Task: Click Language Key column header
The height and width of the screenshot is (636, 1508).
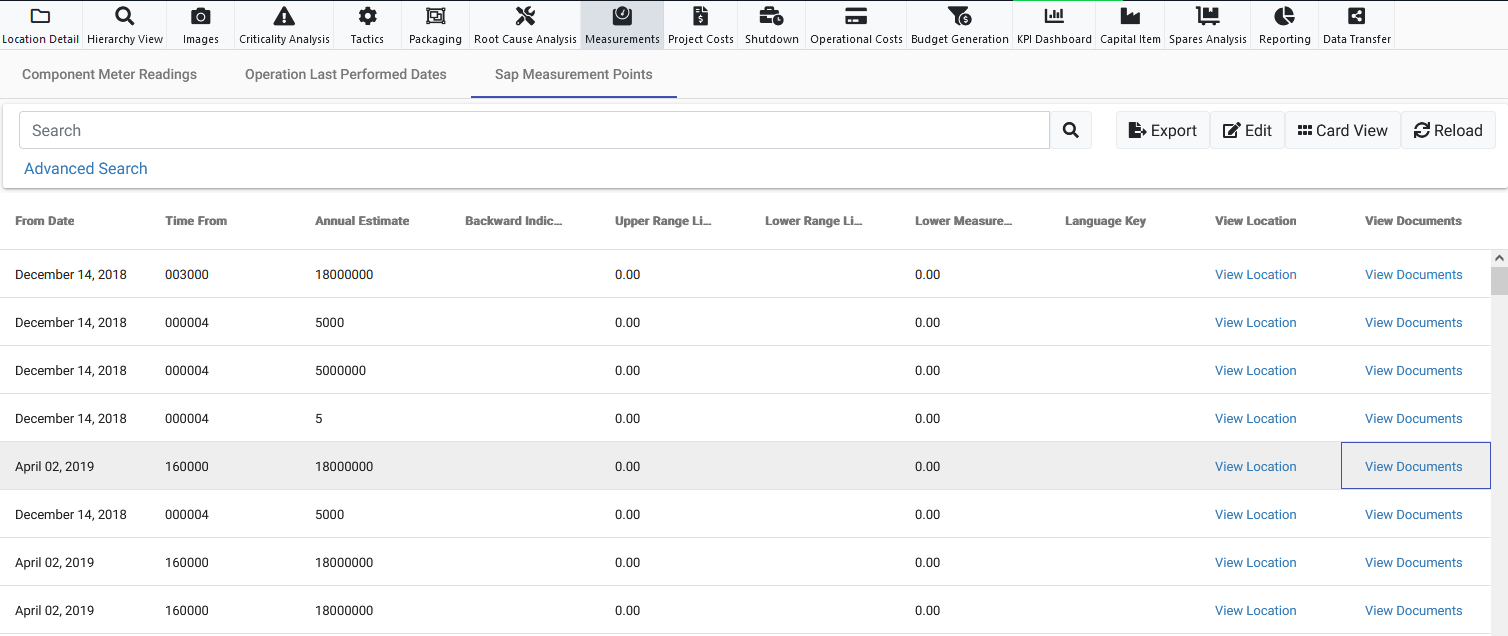Action: pyautogui.click(x=1105, y=221)
